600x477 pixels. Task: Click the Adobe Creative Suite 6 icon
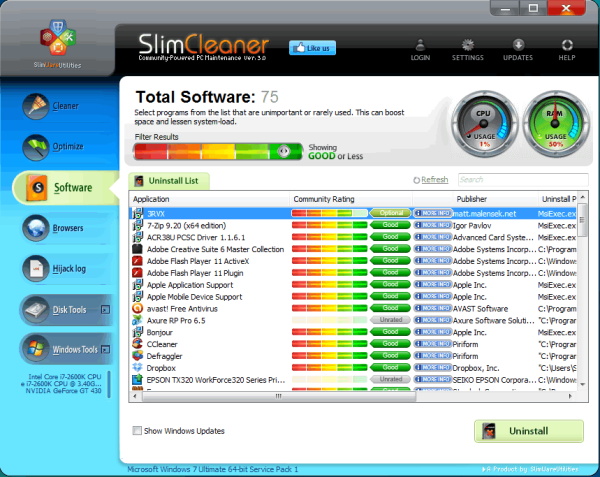click(137, 249)
